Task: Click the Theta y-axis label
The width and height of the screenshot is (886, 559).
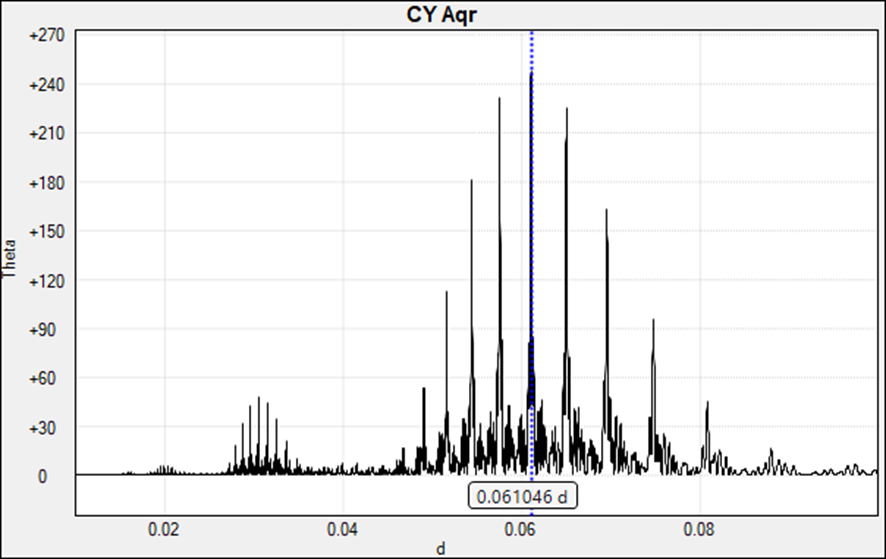Action: [11, 257]
